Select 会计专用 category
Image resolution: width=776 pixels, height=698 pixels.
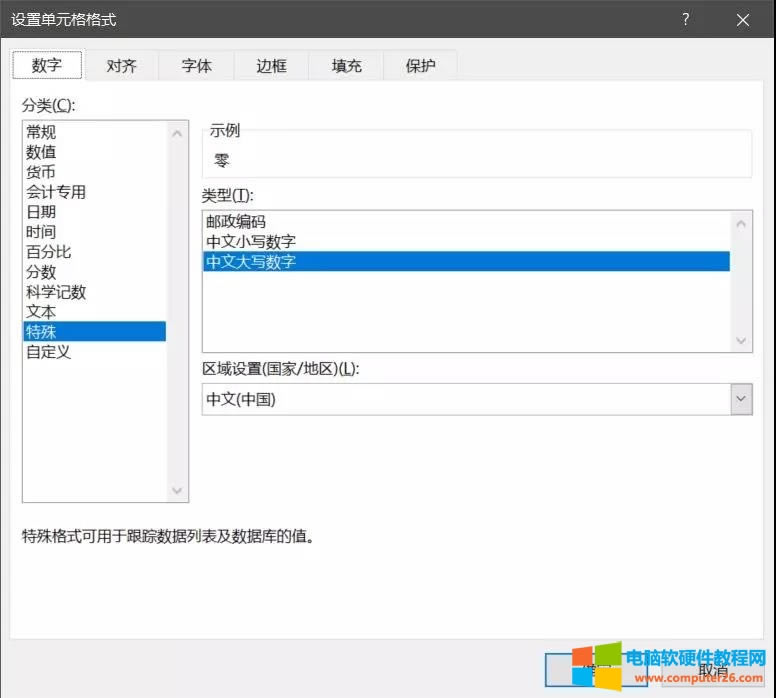56,192
